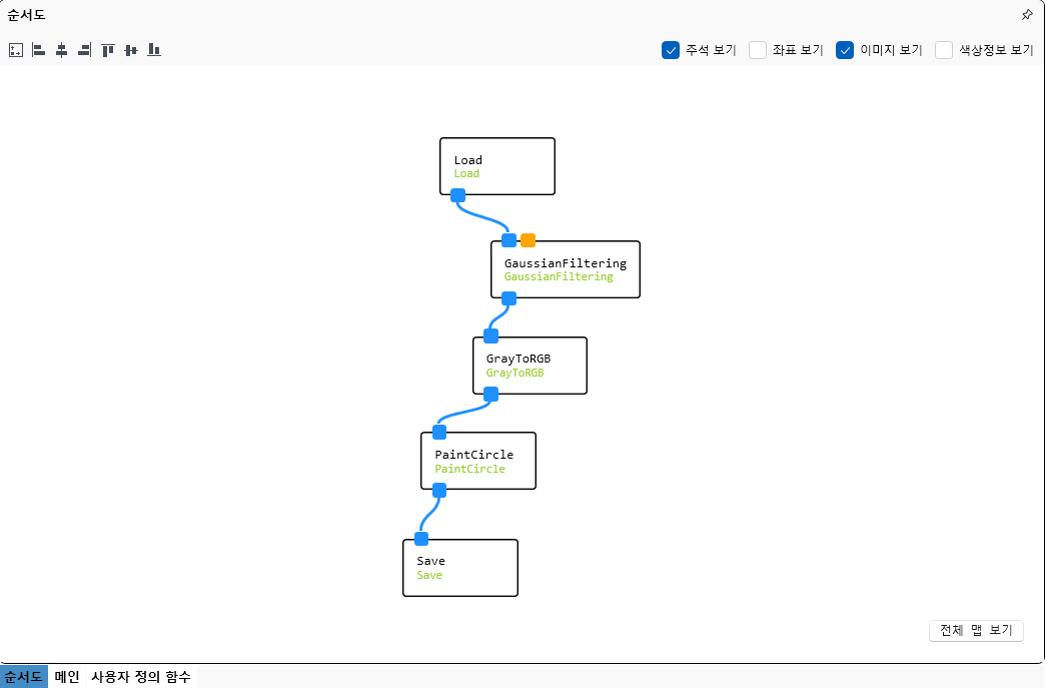Viewport: 1046px width, 688px height.
Task: Click the Load node's output port
Action: pos(458,196)
